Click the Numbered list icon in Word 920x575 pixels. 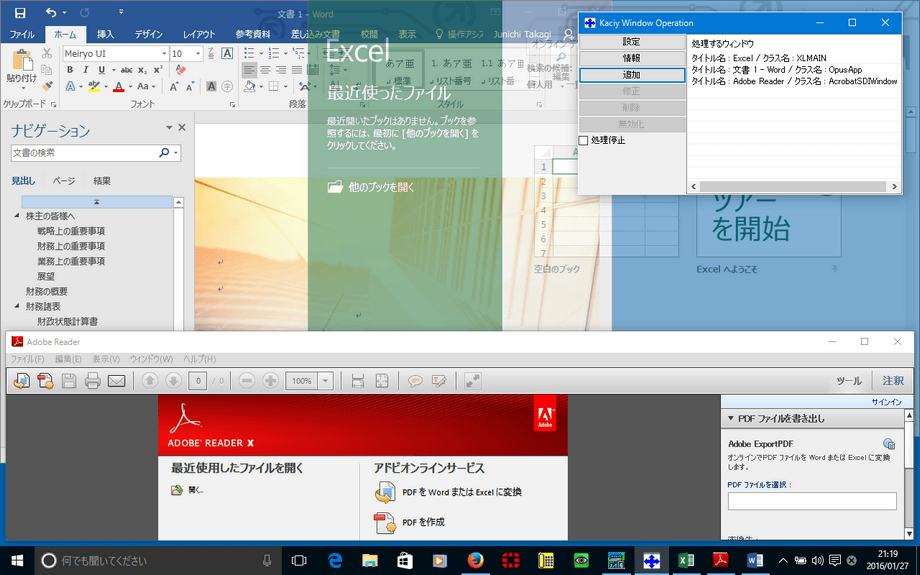[x=274, y=53]
